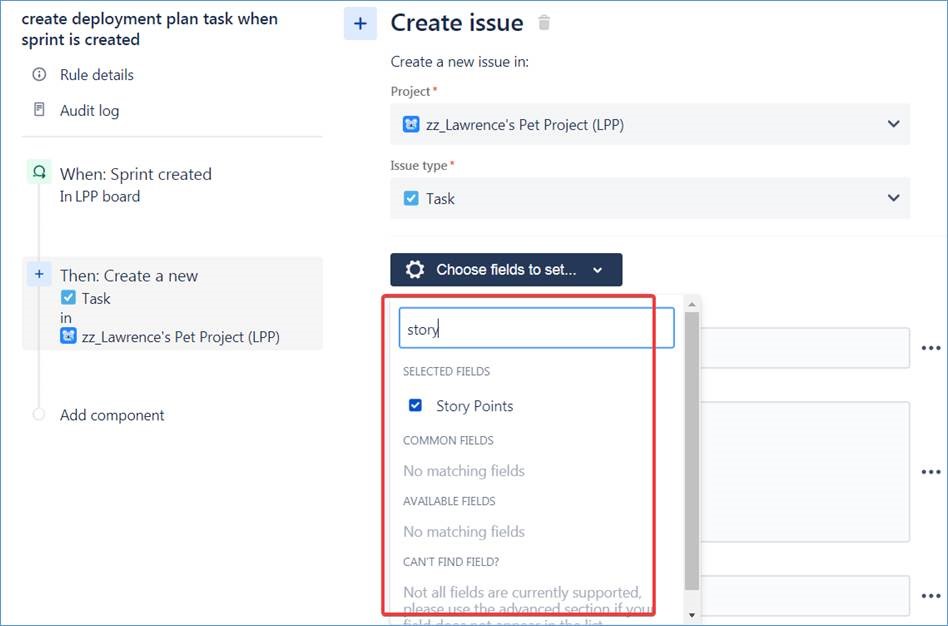
Task: Expand the Choose fields to set menu
Action: [506, 270]
